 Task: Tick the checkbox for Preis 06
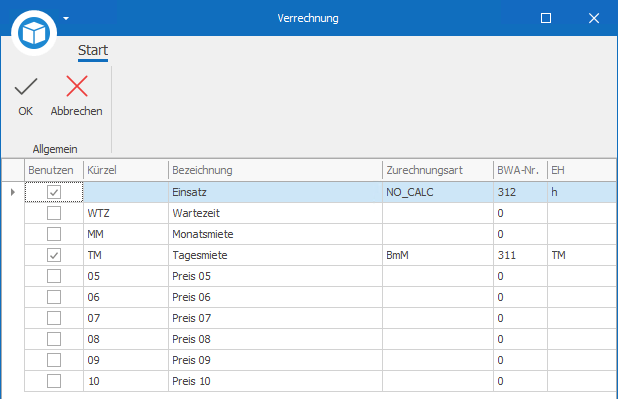click(54, 297)
